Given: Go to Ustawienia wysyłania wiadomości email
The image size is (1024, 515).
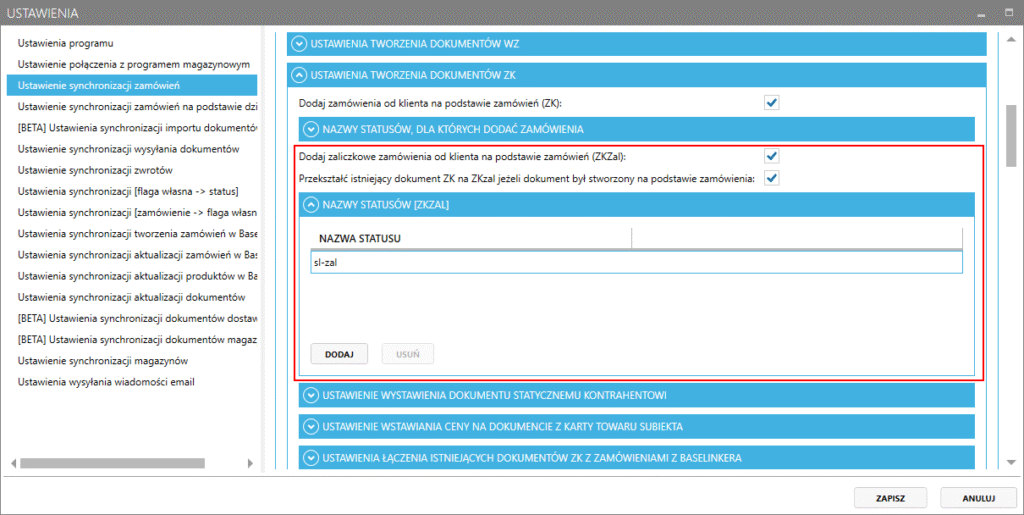Looking at the screenshot, I should [105, 382].
